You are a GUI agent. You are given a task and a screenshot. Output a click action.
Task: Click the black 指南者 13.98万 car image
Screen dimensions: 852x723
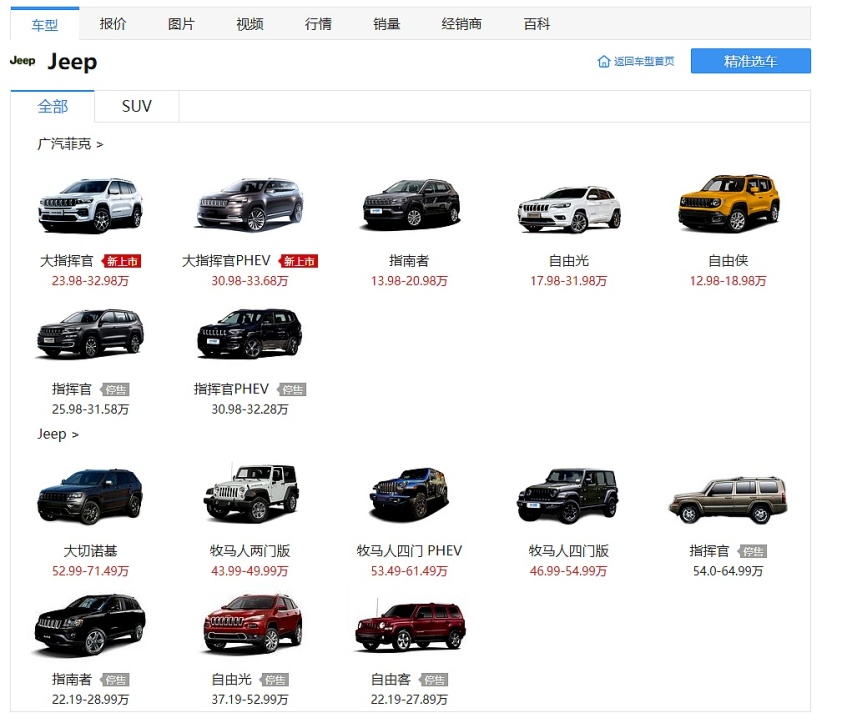(x=411, y=204)
